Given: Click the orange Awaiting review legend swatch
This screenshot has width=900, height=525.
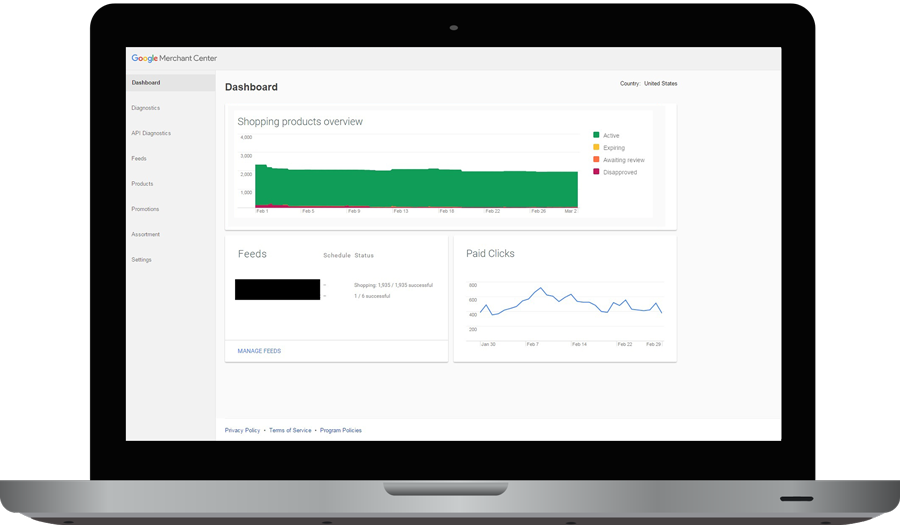Looking at the screenshot, I should [596, 160].
